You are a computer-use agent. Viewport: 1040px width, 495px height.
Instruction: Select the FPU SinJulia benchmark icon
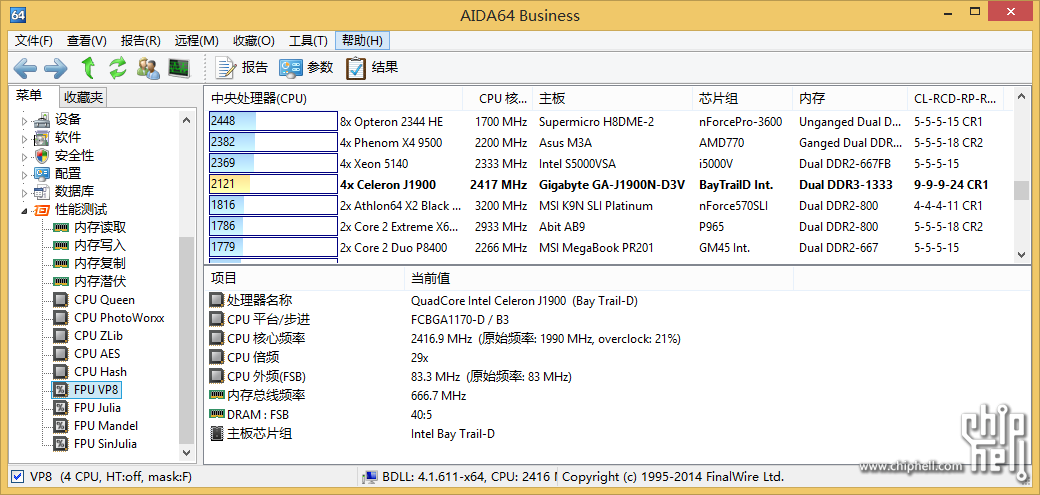(x=60, y=443)
